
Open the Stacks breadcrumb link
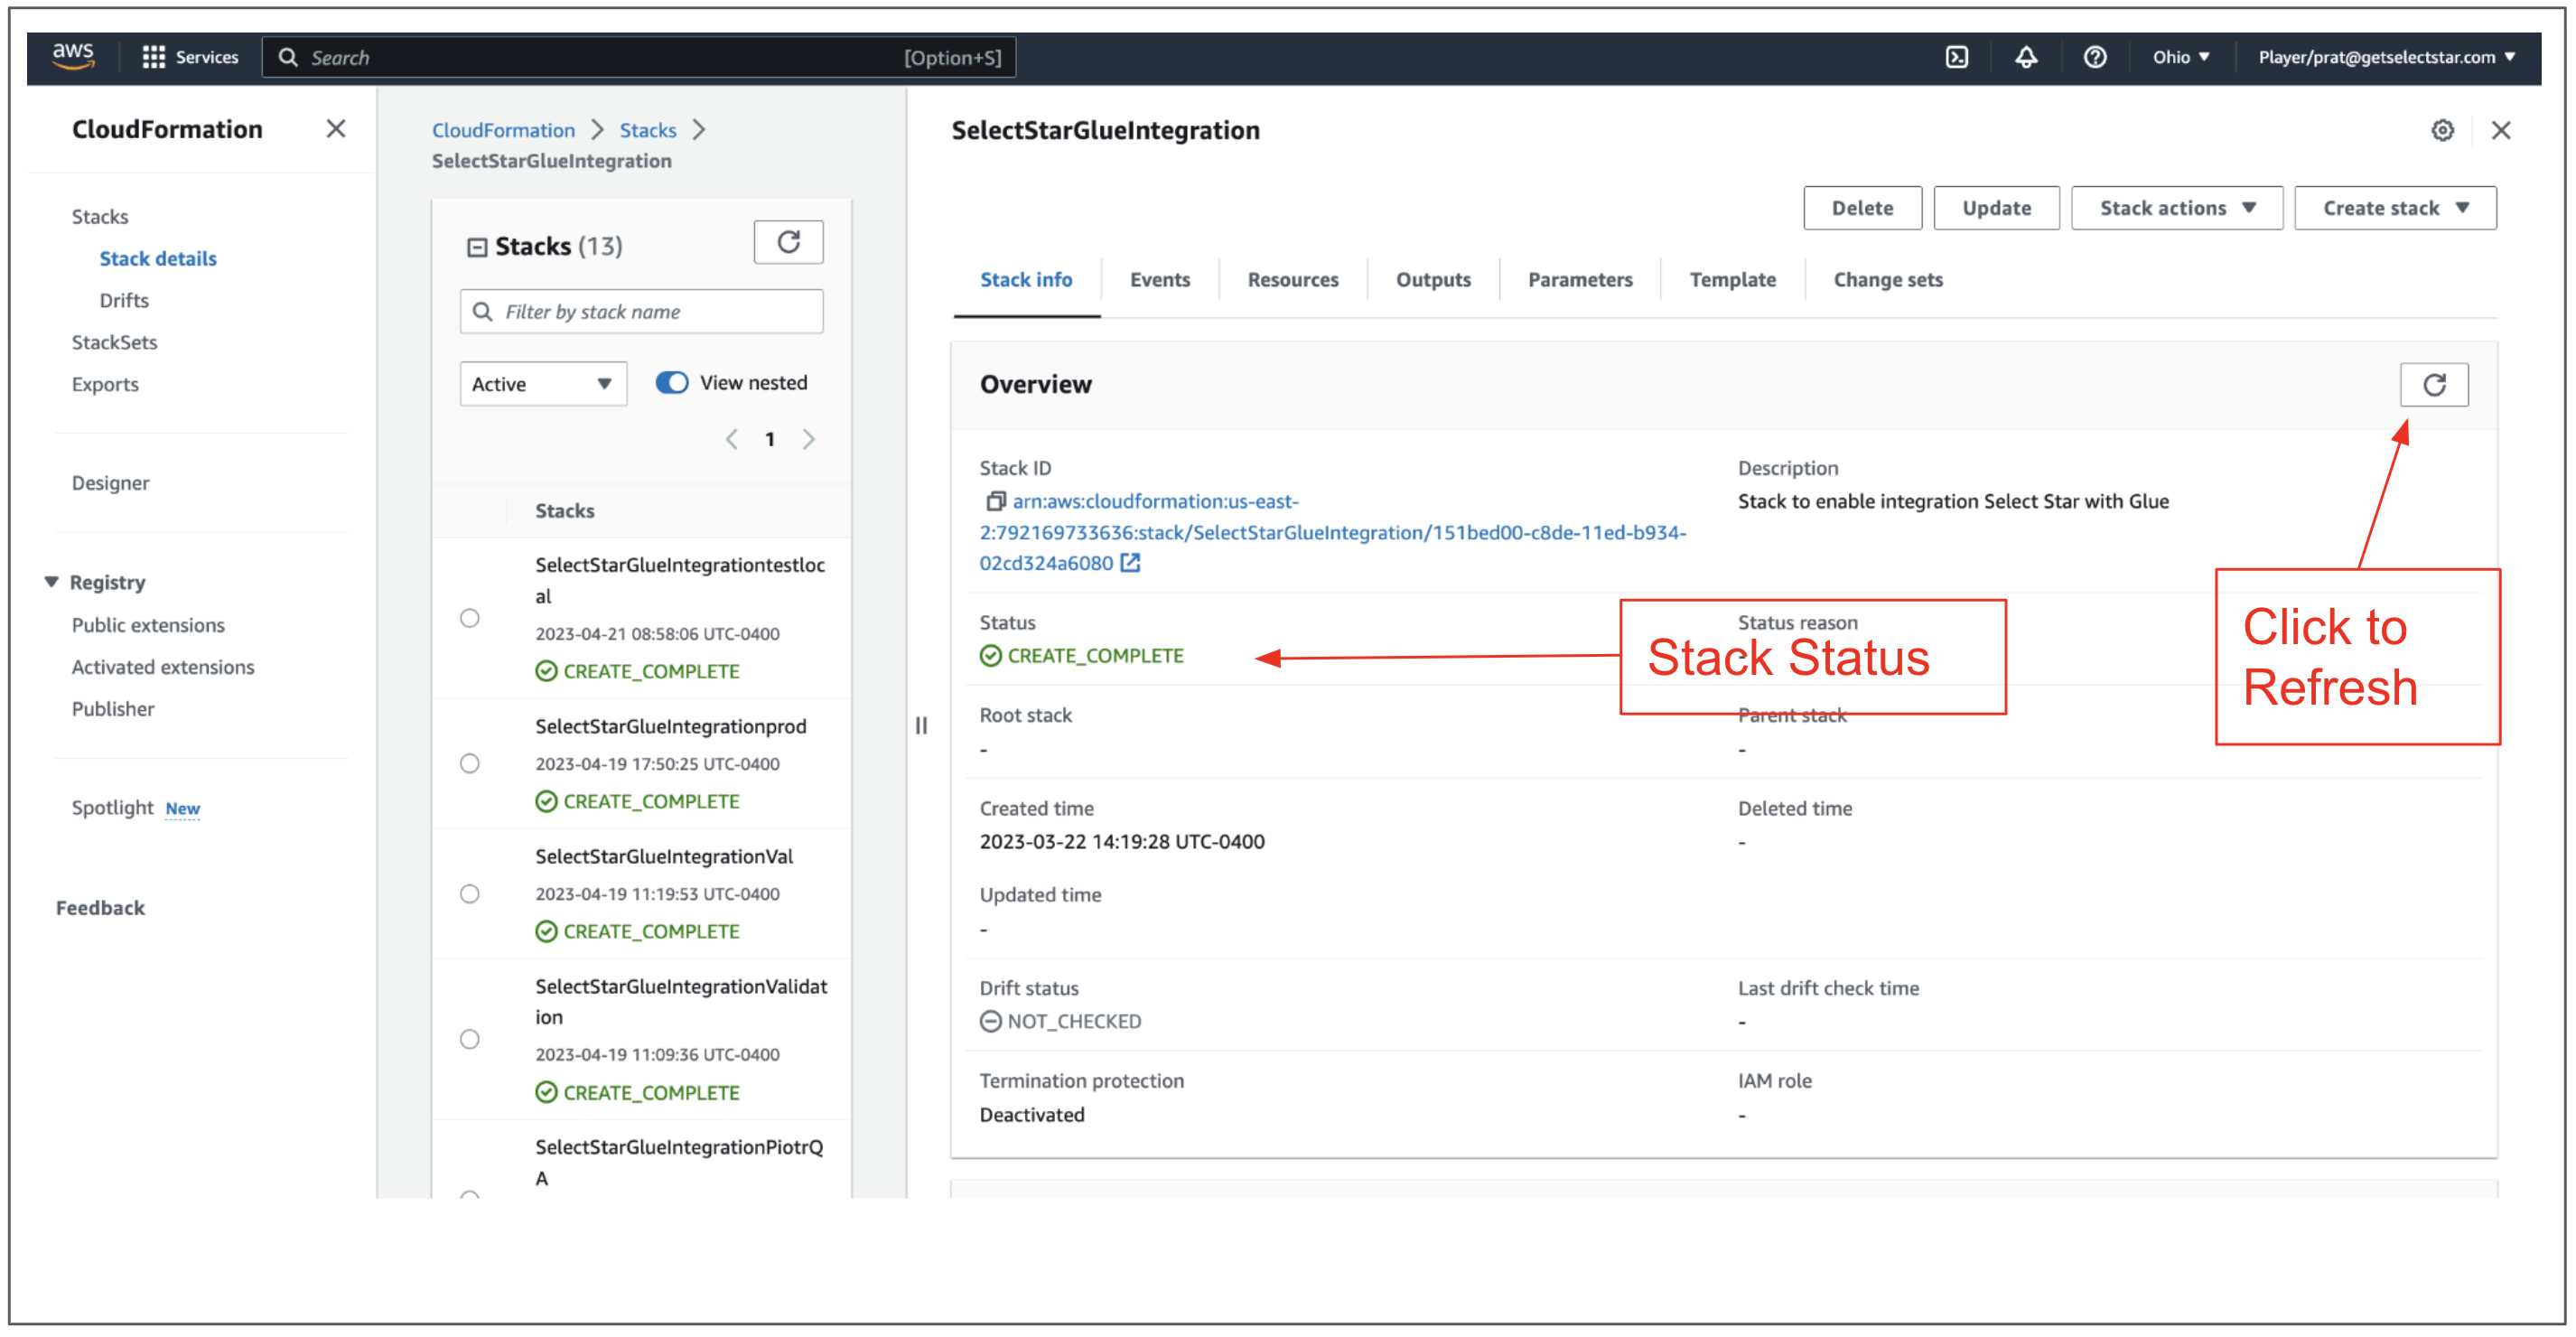coord(648,130)
